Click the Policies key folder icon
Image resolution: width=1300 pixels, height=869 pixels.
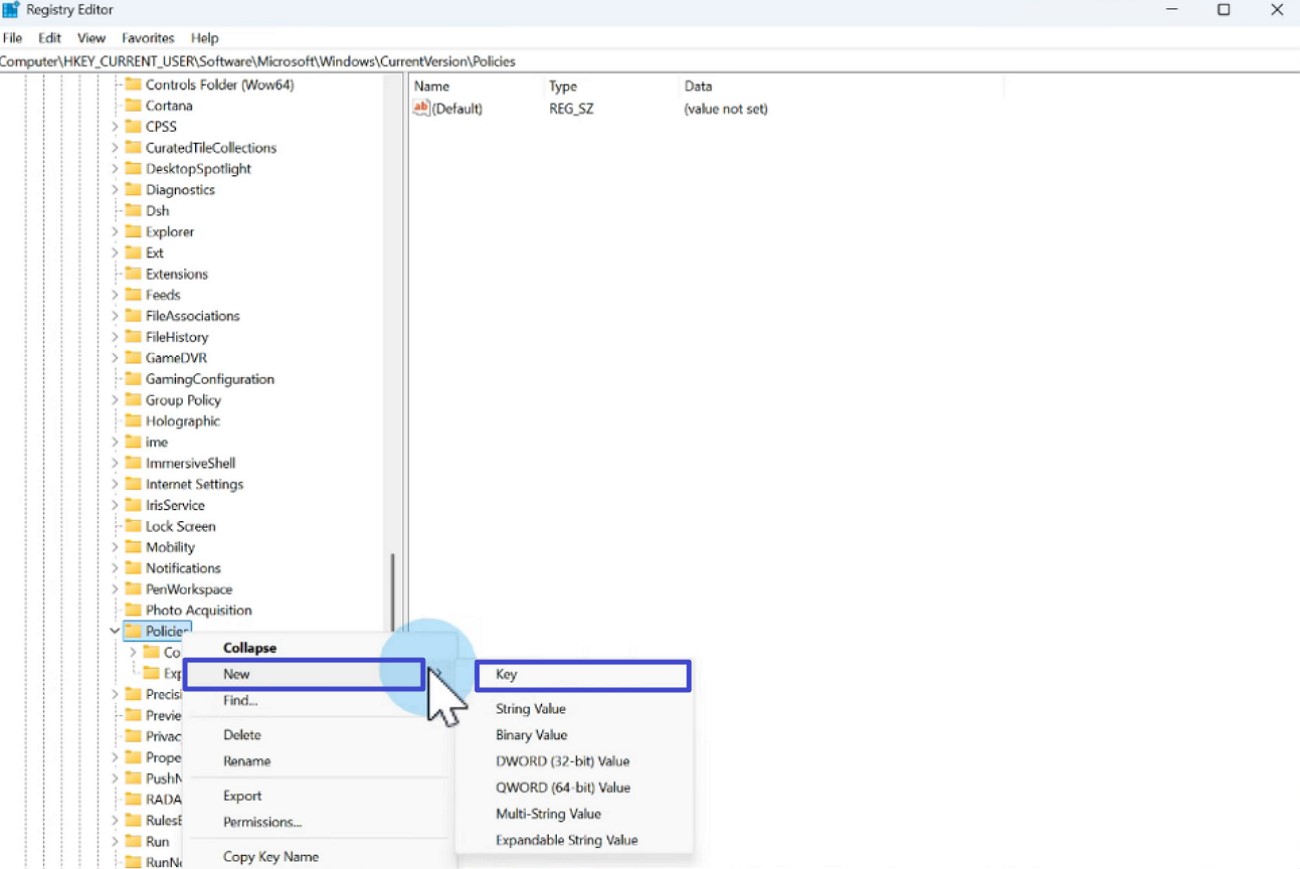pyautogui.click(x=133, y=631)
